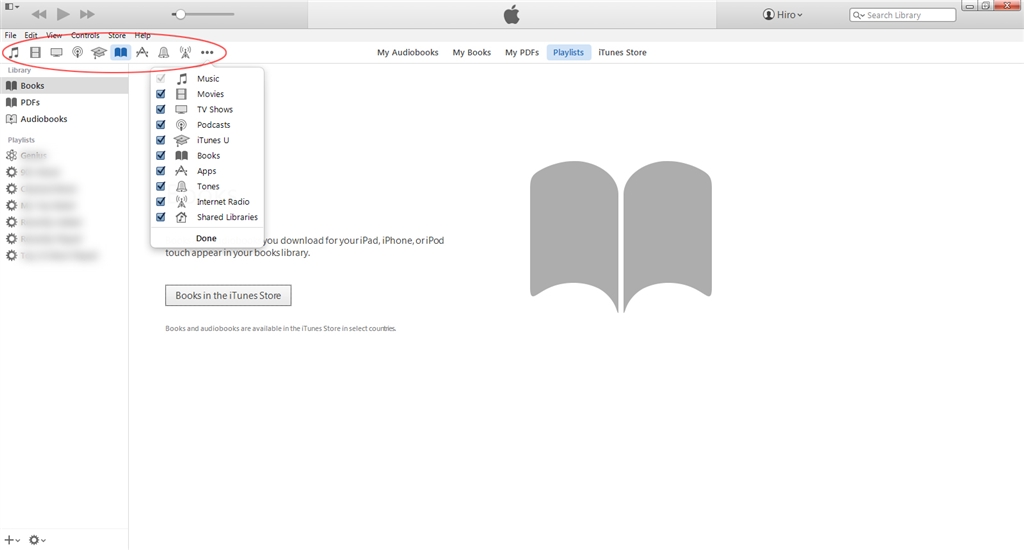Click Books in the iTunes Store button
This screenshot has height=550, width=1024.
coord(228,295)
